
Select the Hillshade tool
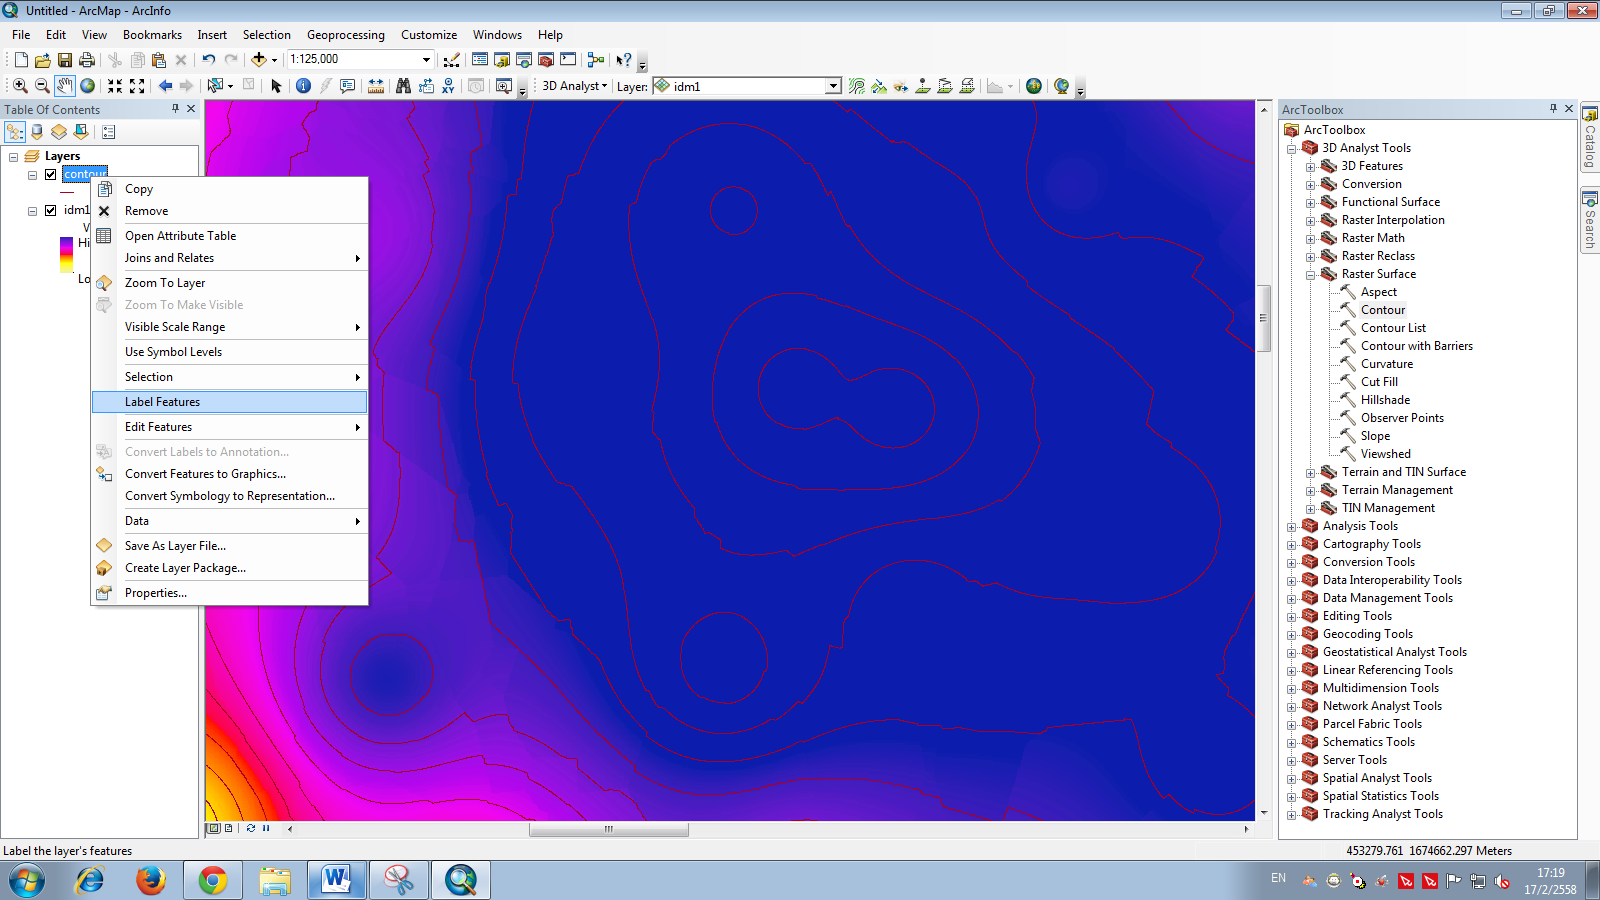click(1385, 400)
